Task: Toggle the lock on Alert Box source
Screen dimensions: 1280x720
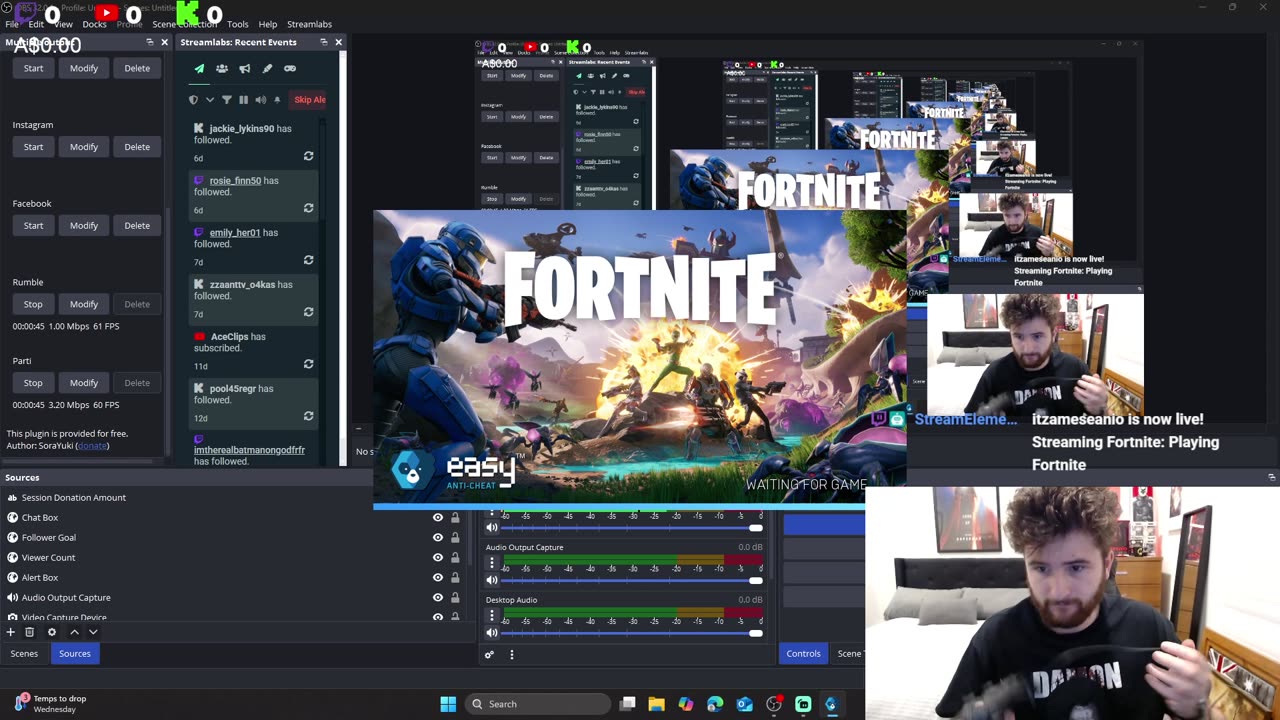Action: (x=455, y=577)
